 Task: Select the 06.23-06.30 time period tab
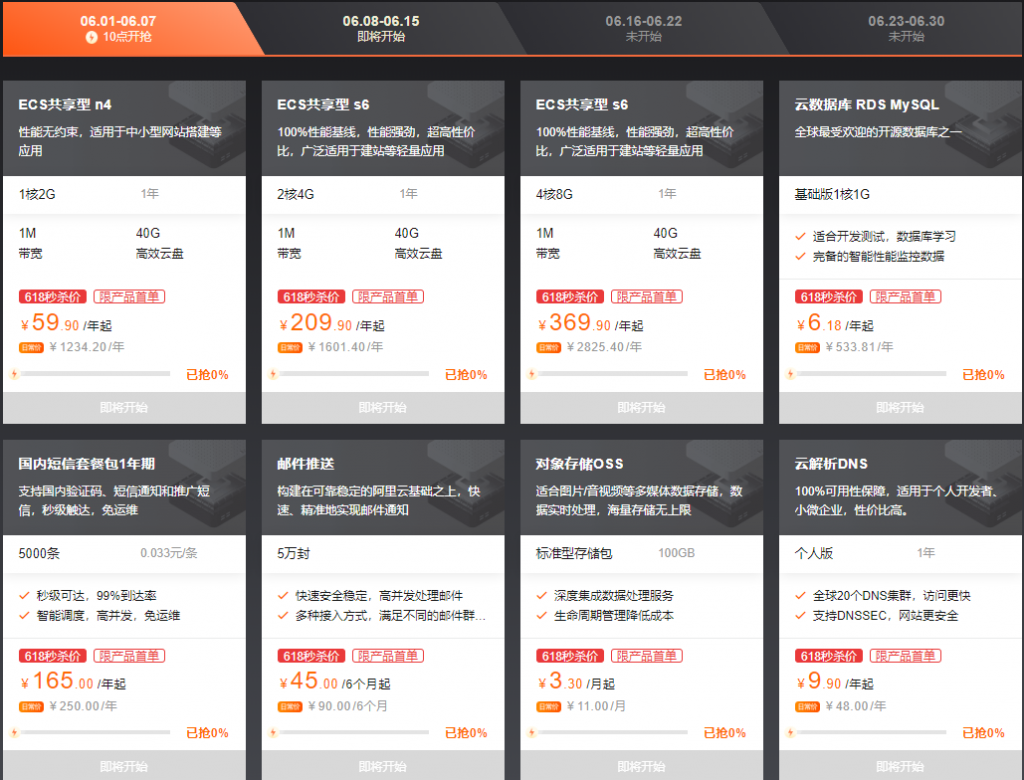point(906,28)
